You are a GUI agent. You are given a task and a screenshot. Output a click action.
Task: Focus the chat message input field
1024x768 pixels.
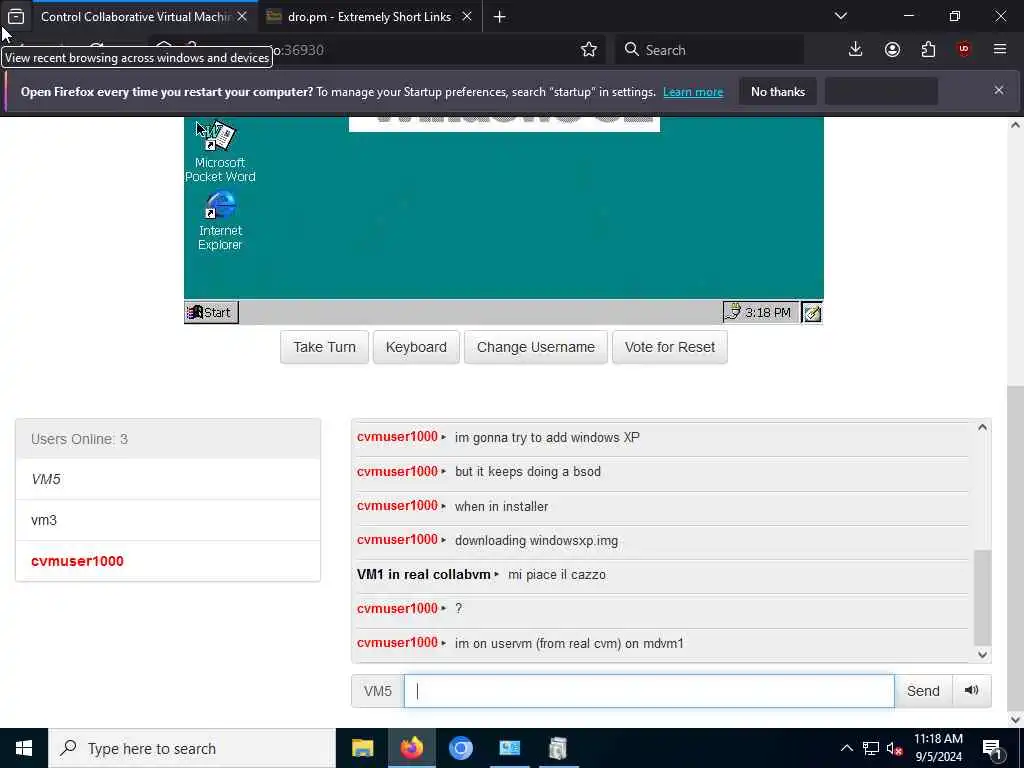click(x=648, y=691)
